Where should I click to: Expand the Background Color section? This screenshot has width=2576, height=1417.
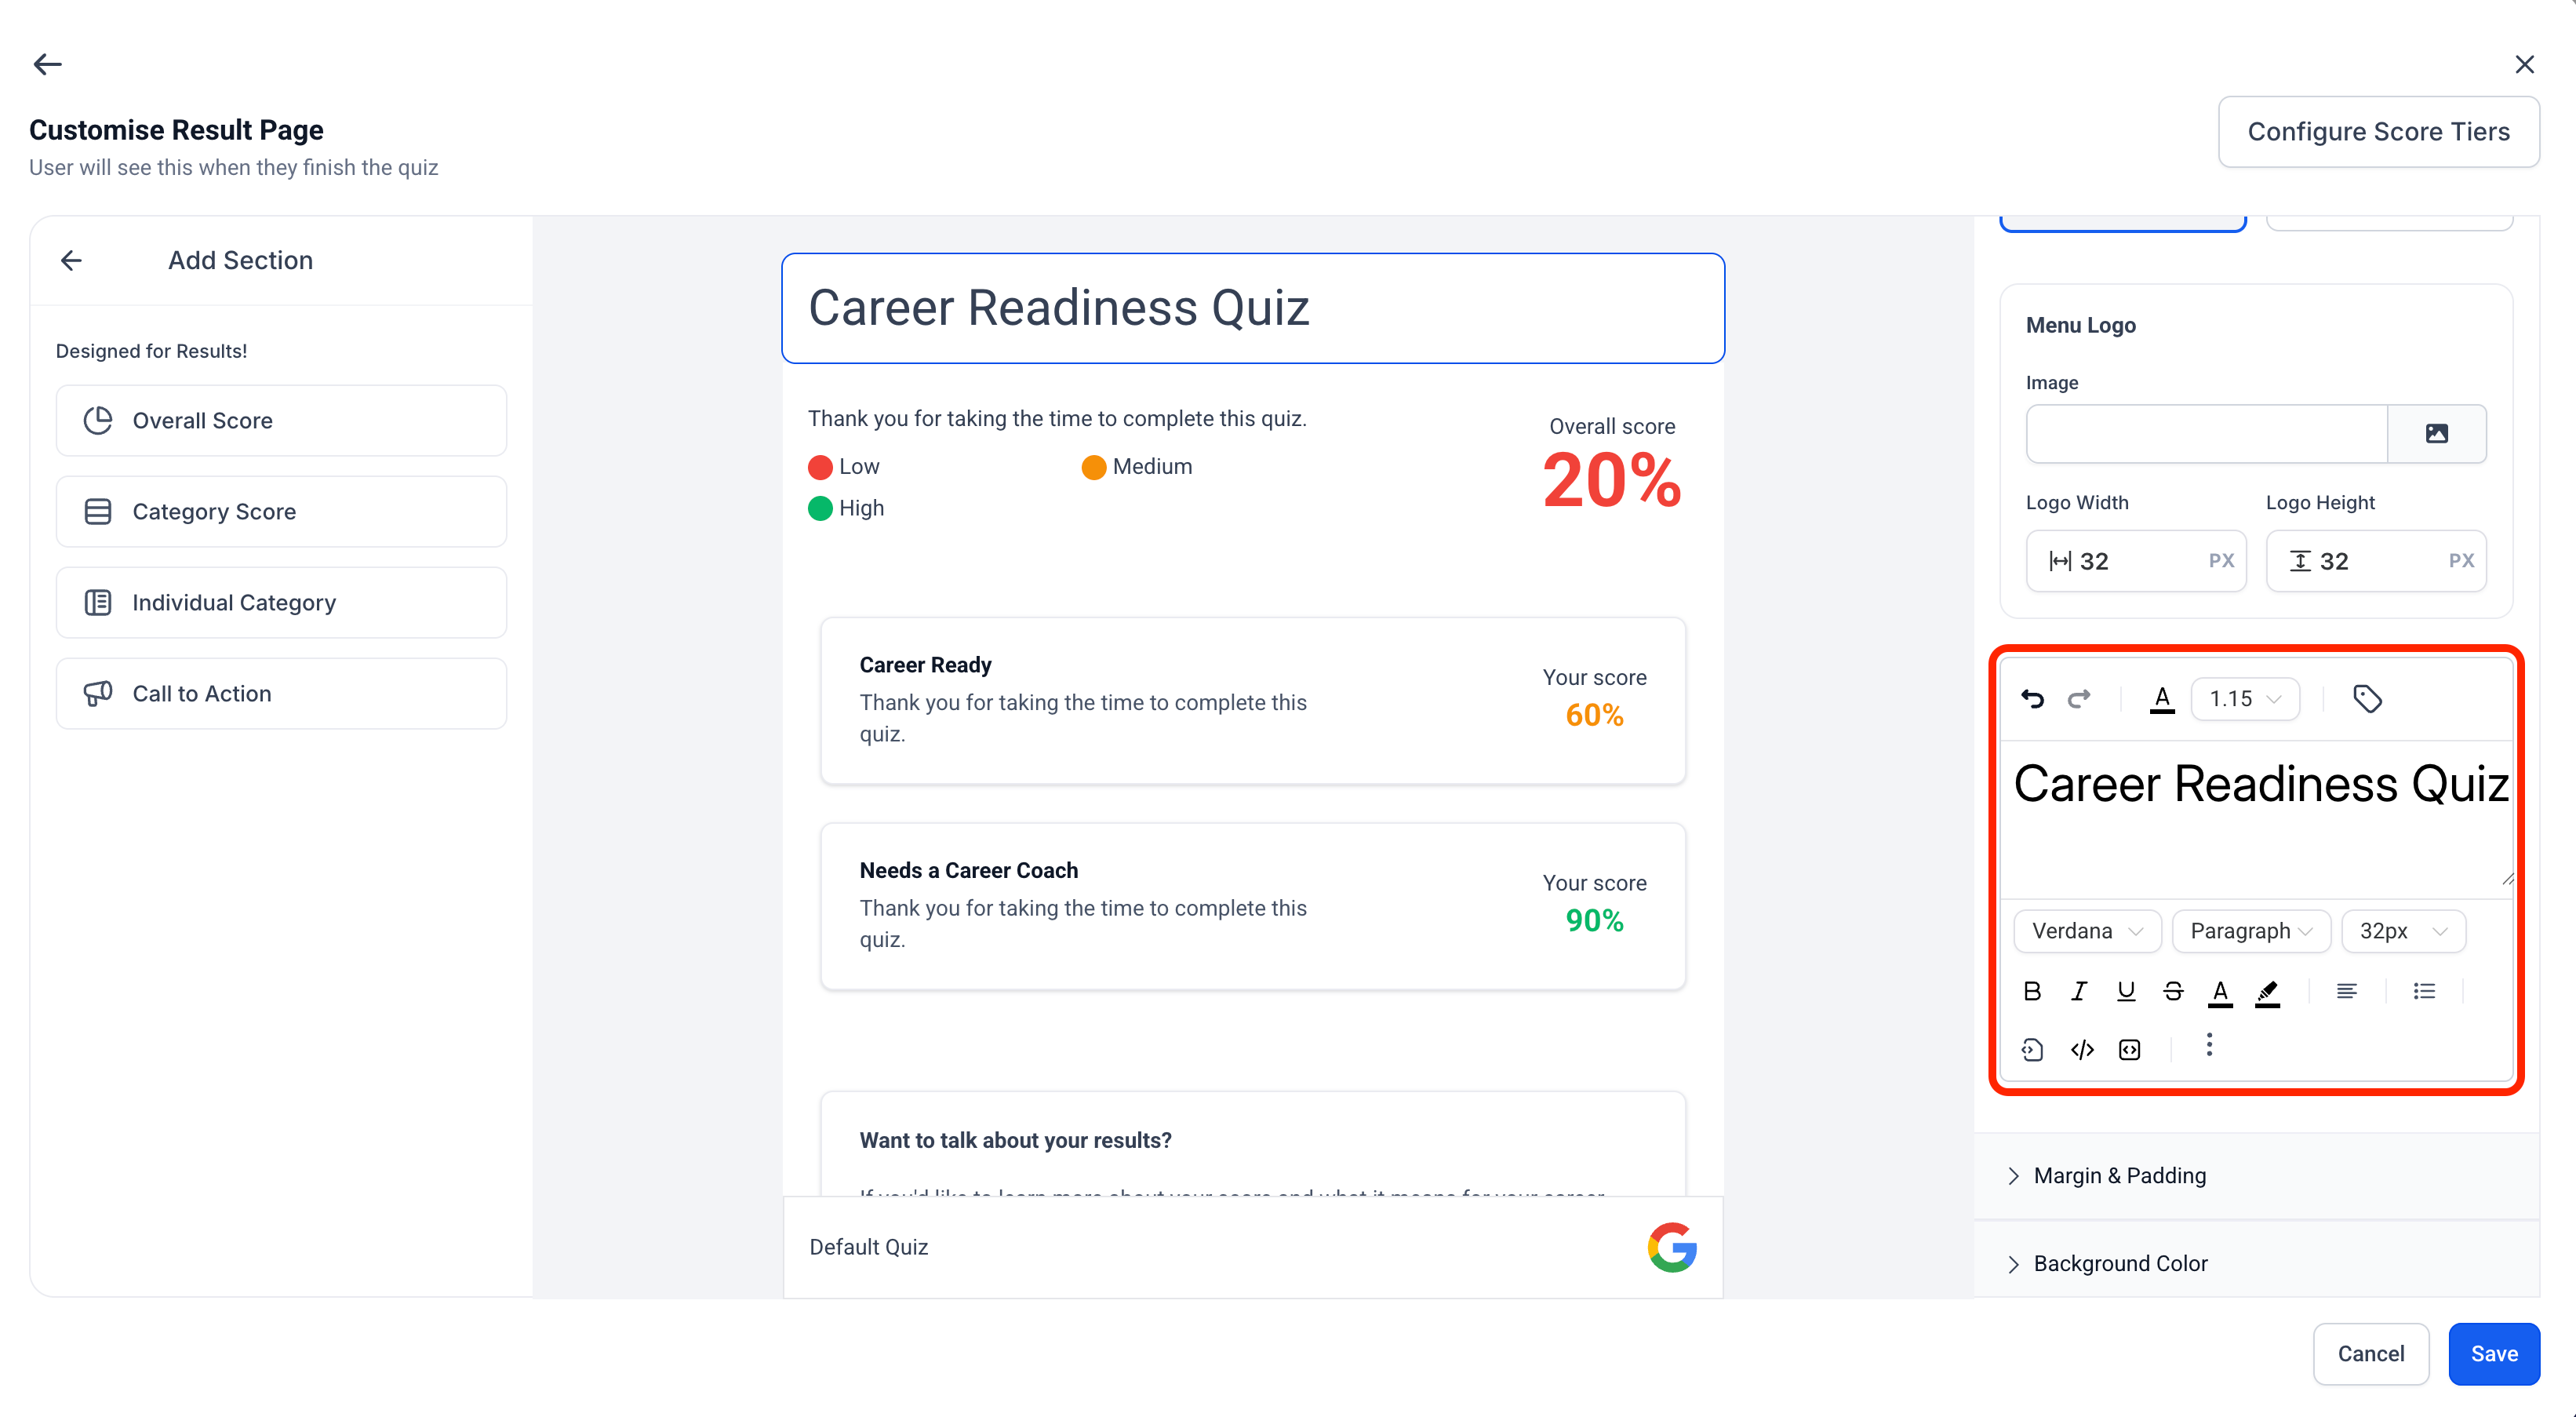2120,1263
